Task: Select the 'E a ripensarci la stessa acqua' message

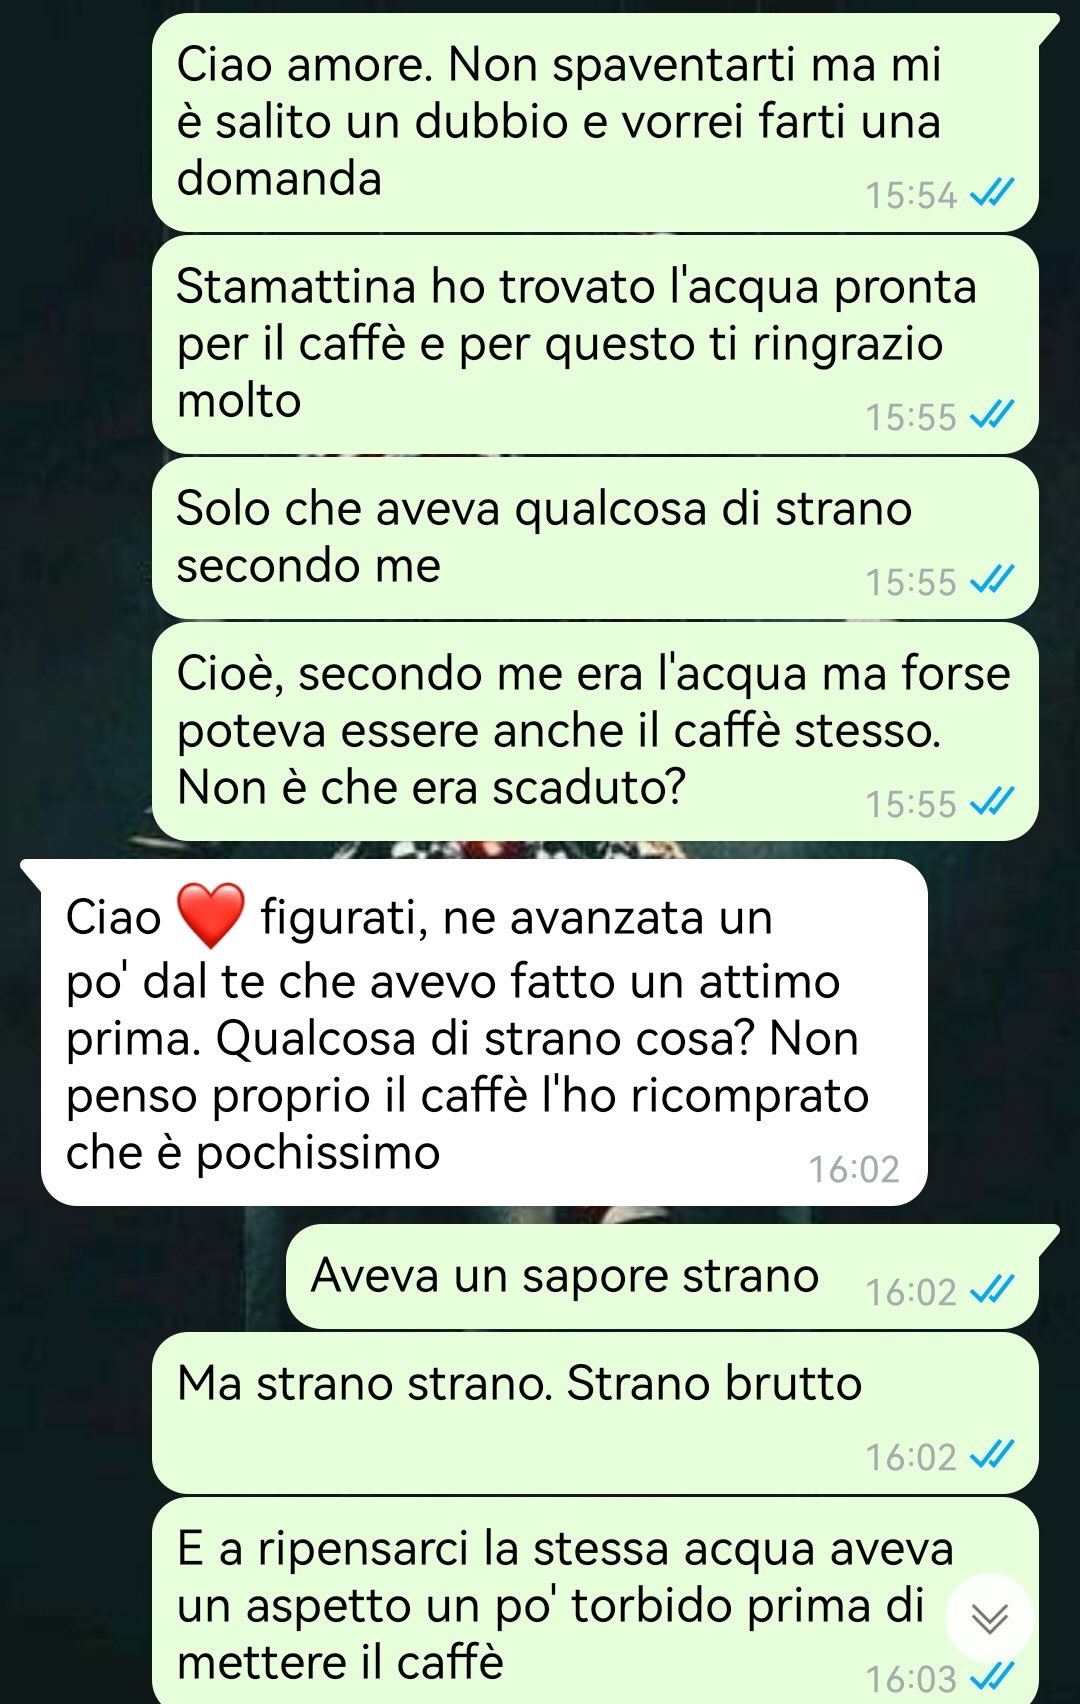Action: coord(595,1601)
